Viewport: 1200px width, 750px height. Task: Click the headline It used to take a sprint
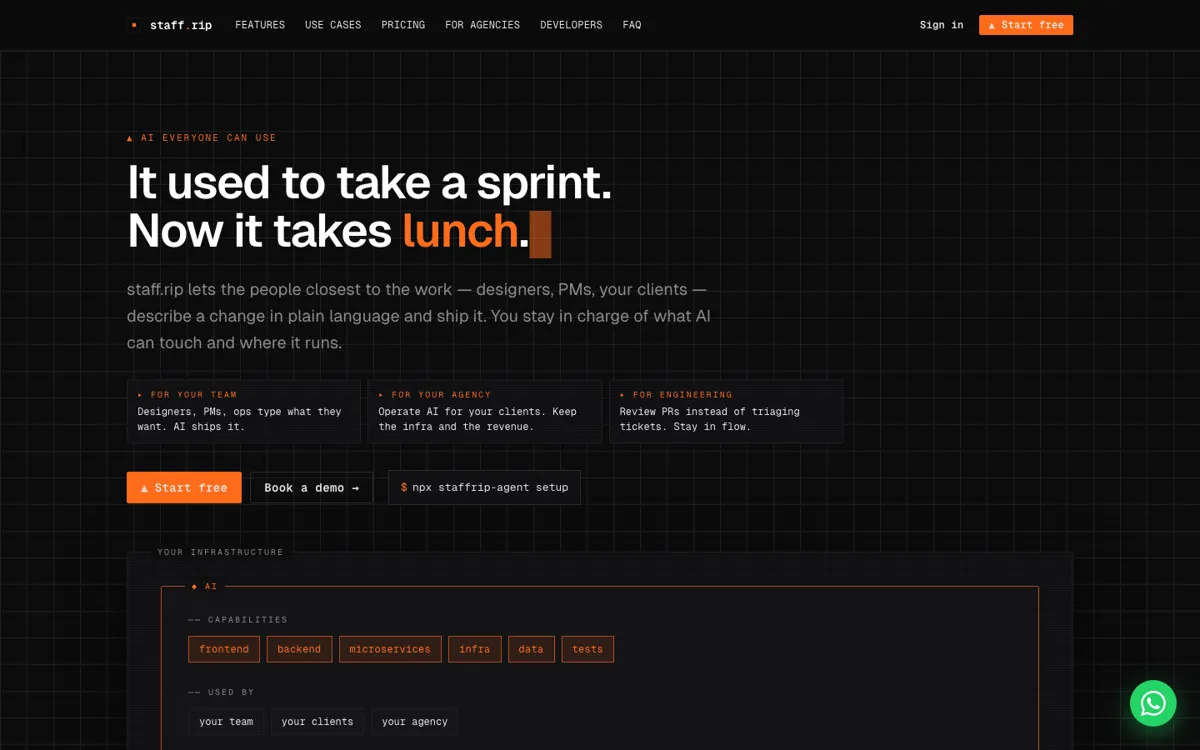(369, 183)
